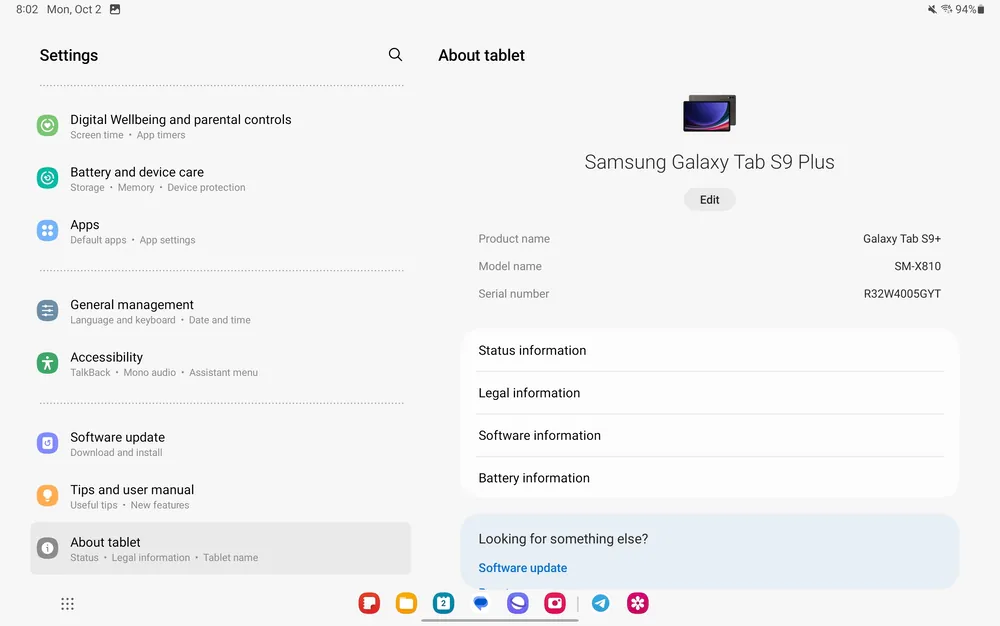Open Battery information

click(x=709, y=477)
